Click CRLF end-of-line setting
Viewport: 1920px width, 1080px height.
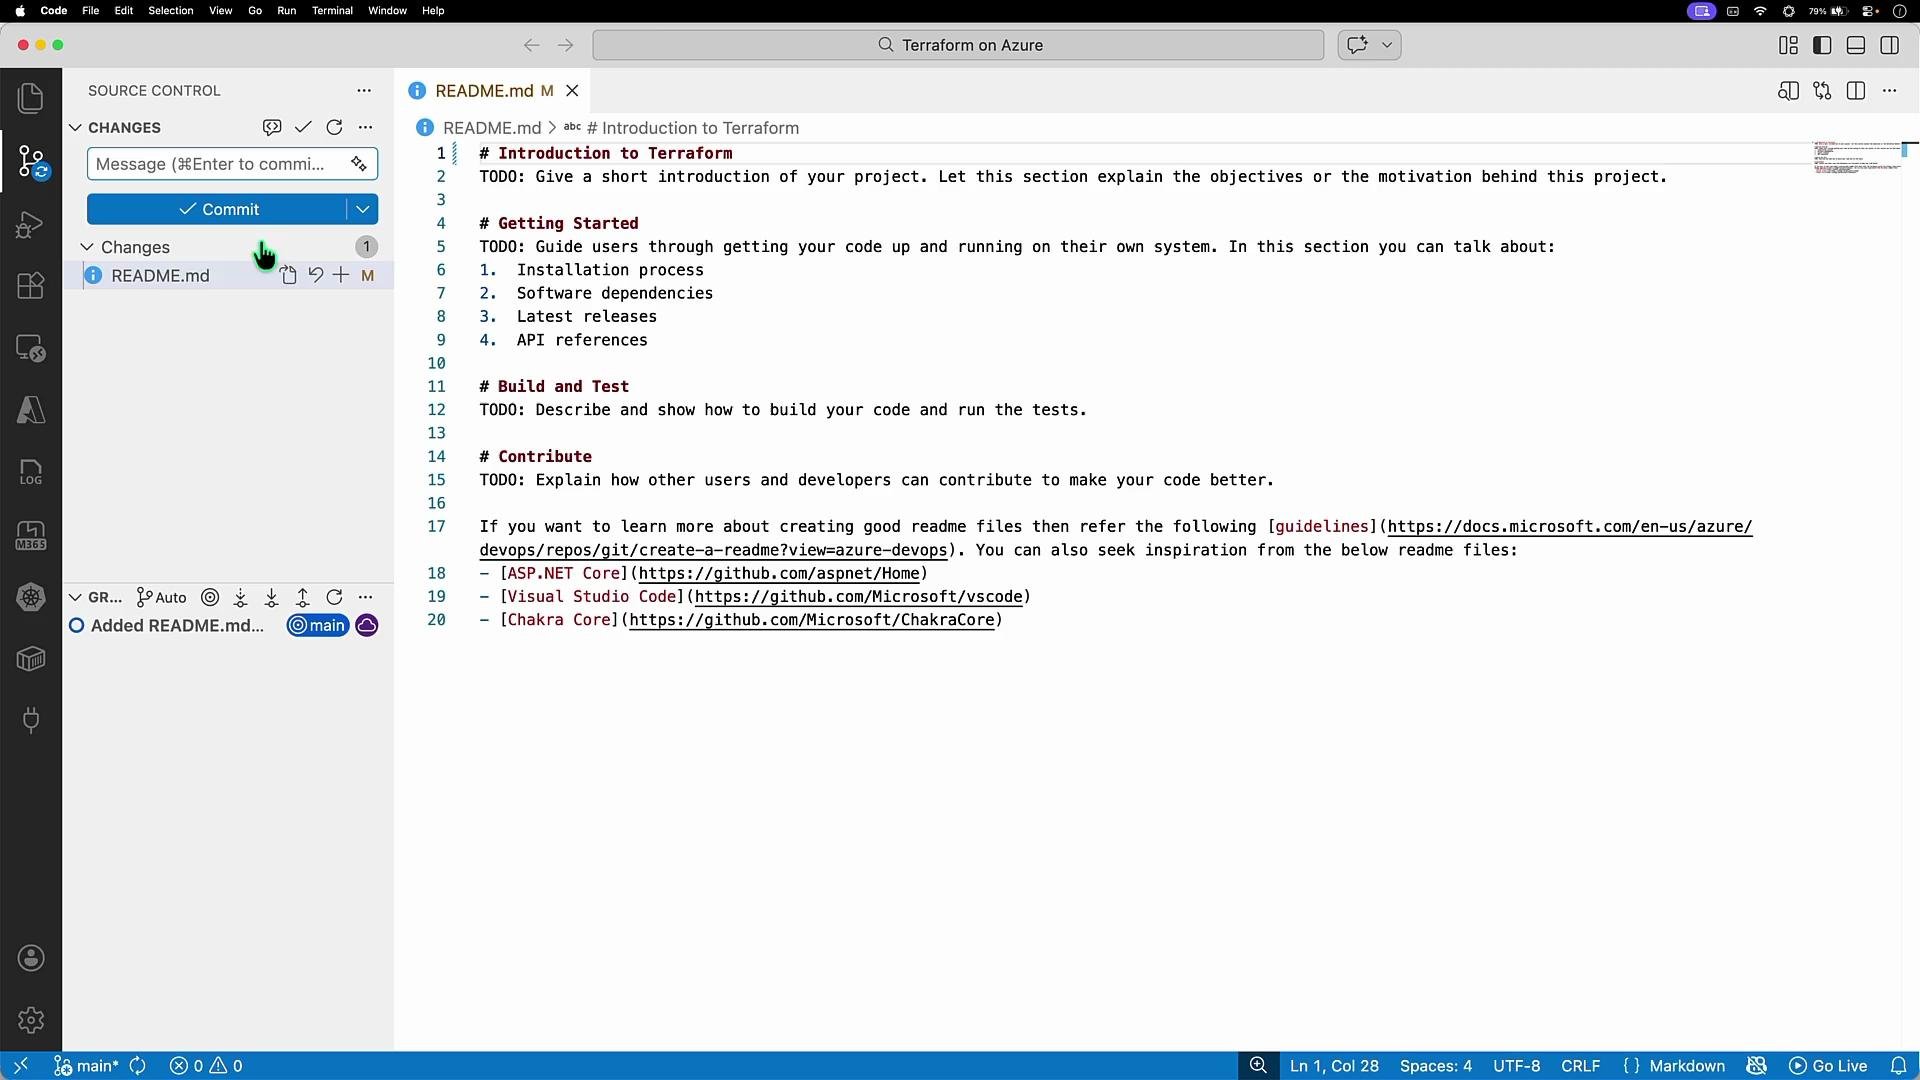(1580, 1066)
